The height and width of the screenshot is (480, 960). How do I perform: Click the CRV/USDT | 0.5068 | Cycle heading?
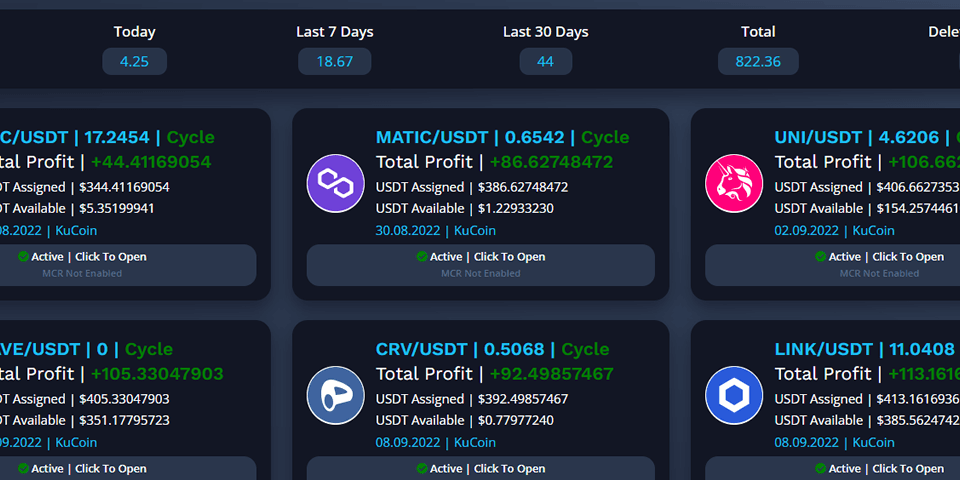click(492, 349)
